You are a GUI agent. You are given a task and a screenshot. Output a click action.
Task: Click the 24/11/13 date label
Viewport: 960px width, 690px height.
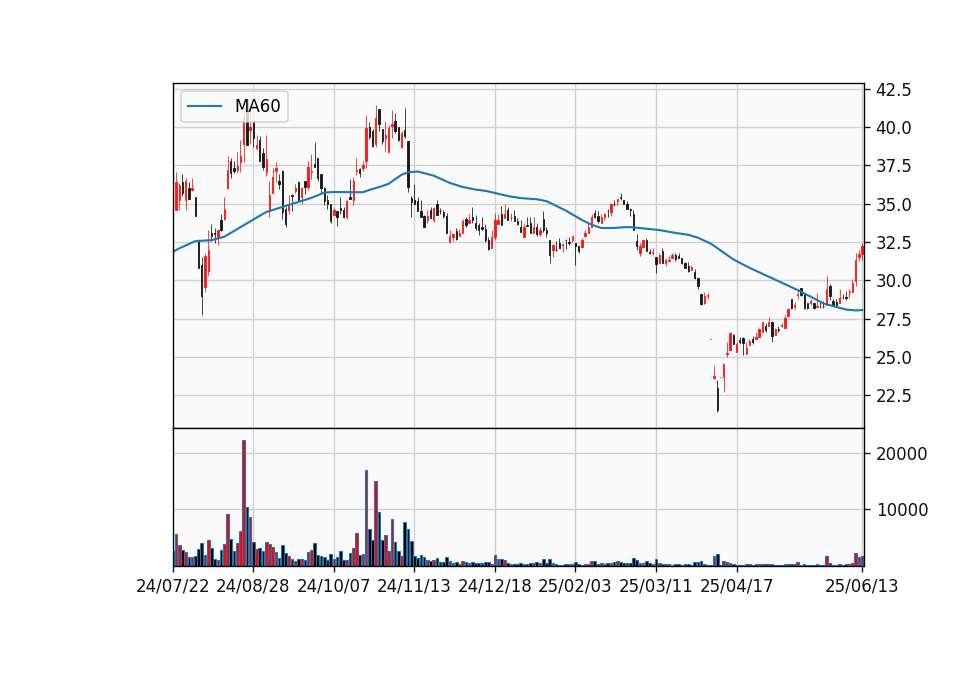coord(414,586)
